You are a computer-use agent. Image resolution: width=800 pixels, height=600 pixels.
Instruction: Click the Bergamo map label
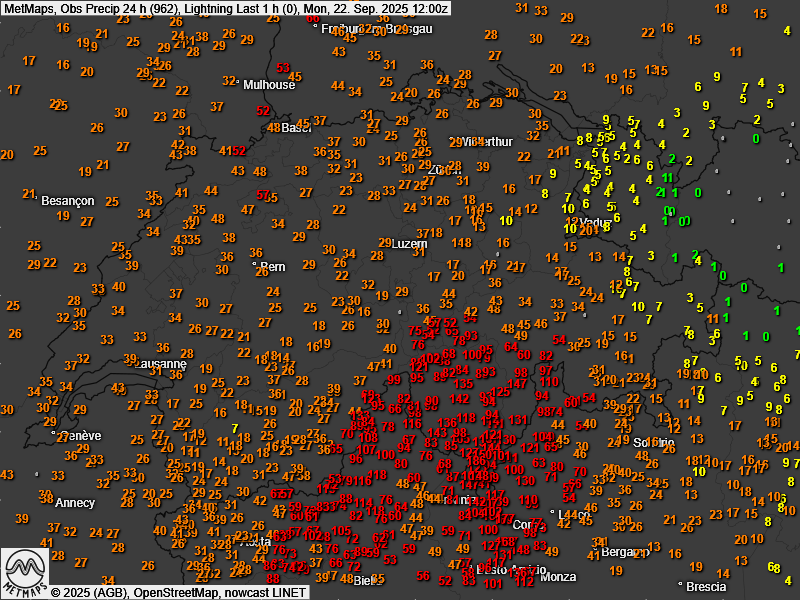tap(618, 552)
